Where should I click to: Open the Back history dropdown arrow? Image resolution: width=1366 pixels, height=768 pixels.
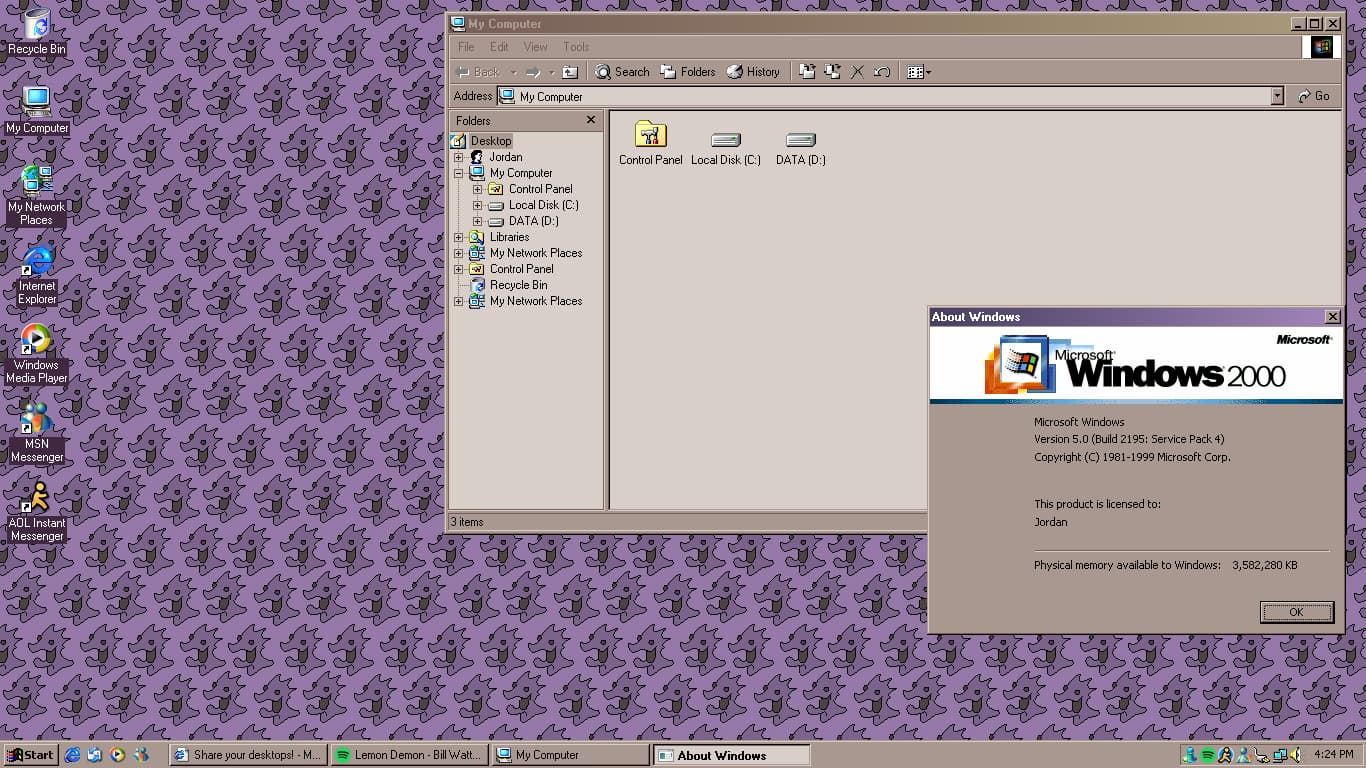click(513, 72)
